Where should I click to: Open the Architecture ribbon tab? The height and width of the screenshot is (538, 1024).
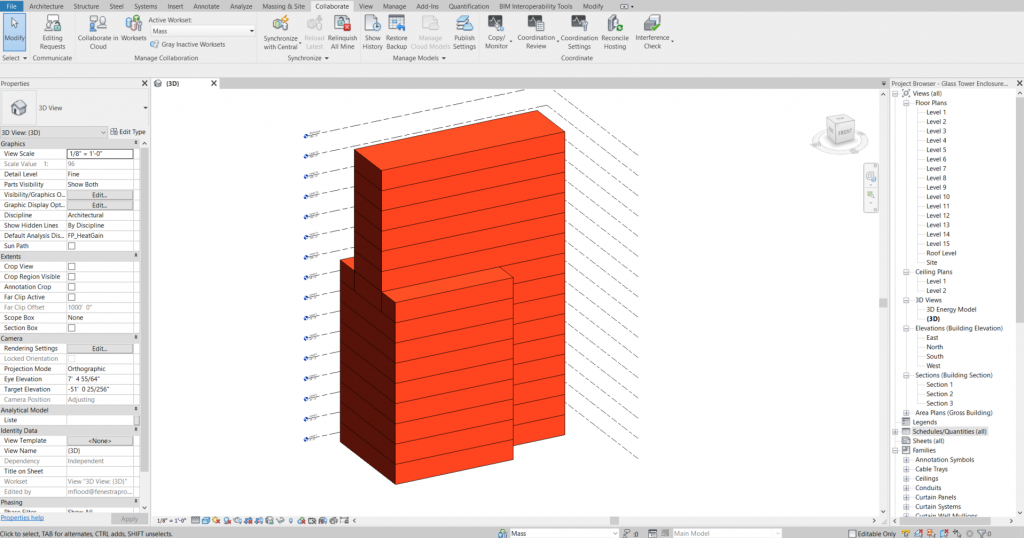pyautogui.click(x=46, y=6)
